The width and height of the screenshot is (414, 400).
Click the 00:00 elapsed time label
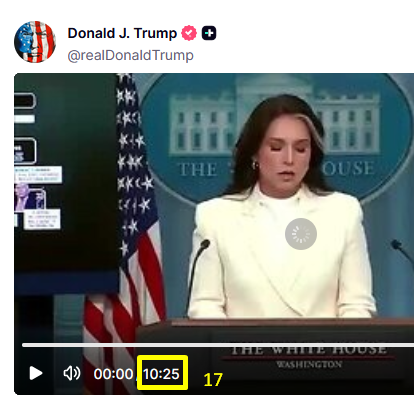113,374
